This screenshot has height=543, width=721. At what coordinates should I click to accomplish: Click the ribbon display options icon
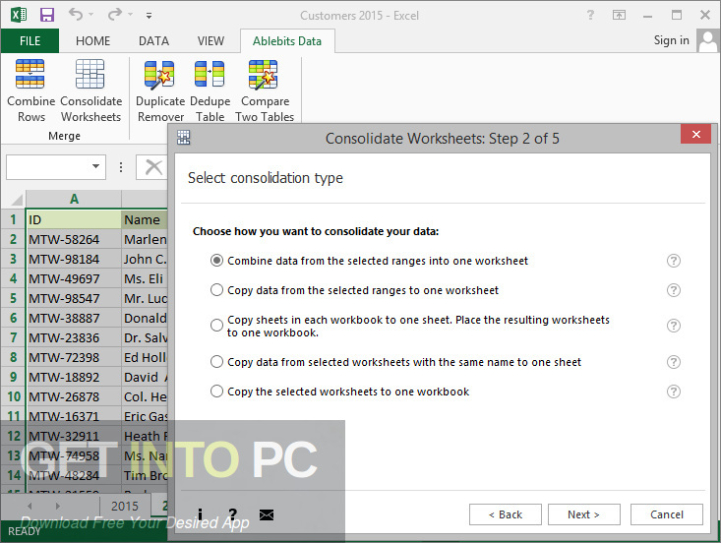[x=619, y=15]
